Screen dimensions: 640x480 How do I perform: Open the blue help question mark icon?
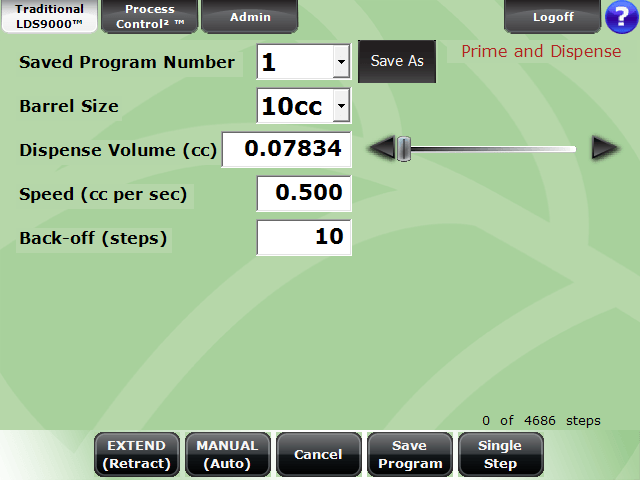(622, 16)
